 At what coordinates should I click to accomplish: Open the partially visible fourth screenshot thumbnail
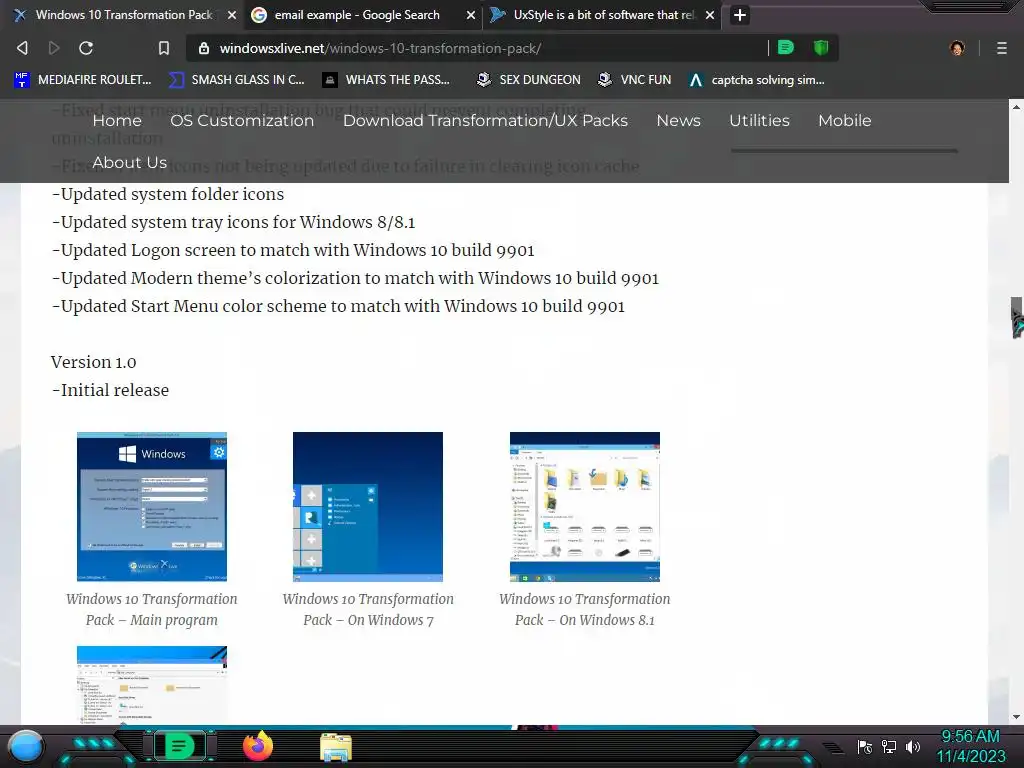click(152, 685)
